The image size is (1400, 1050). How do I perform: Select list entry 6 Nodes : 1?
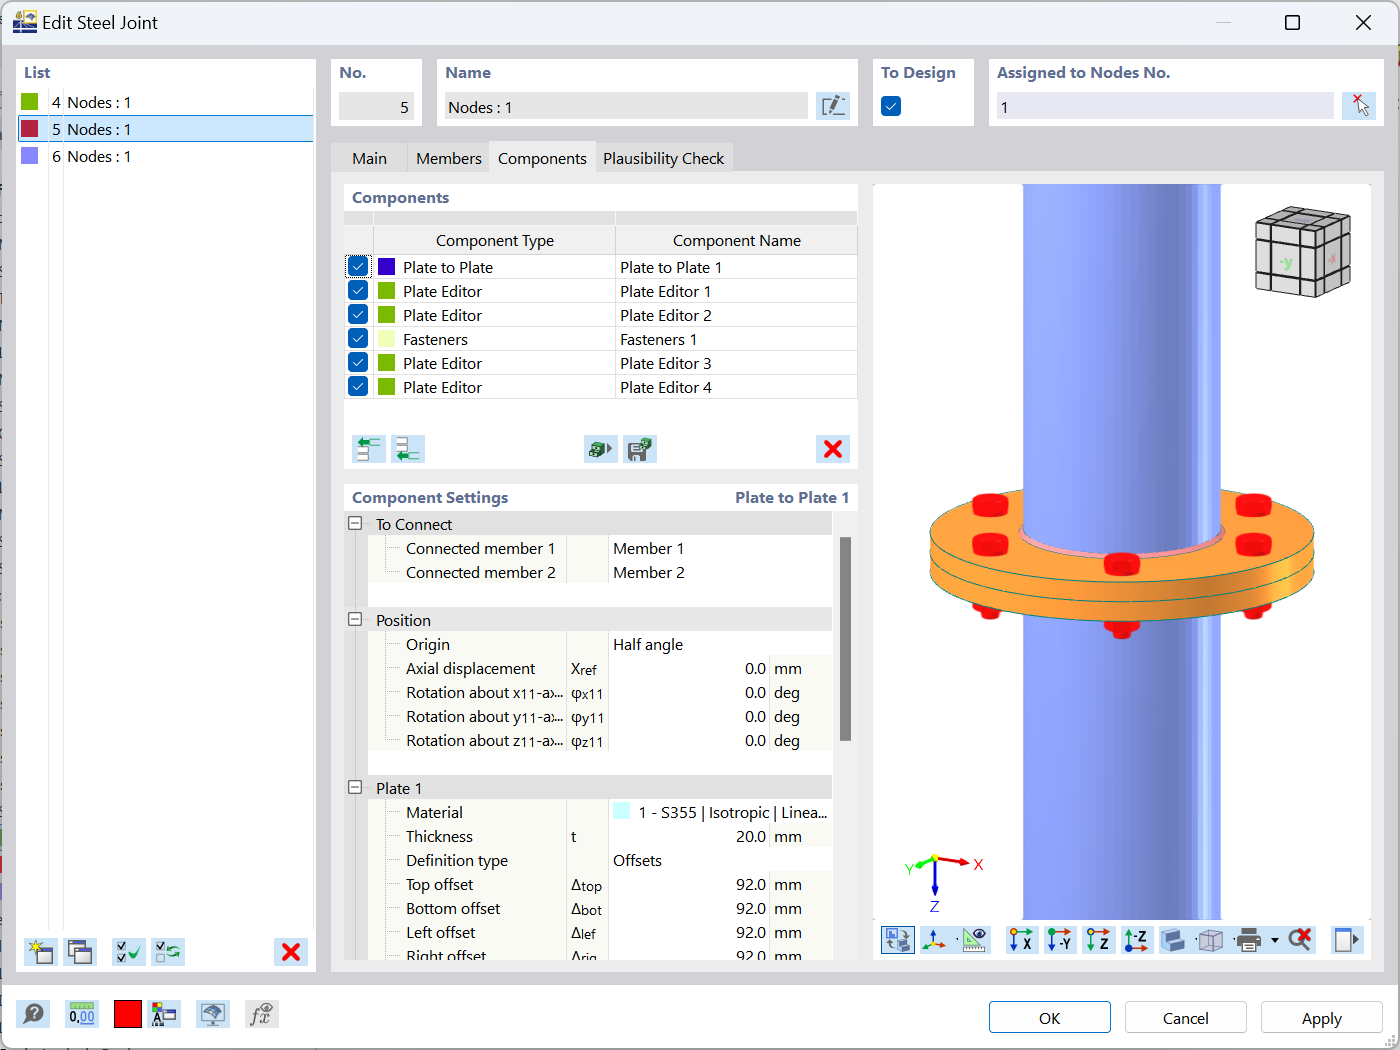tap(93, 156)
